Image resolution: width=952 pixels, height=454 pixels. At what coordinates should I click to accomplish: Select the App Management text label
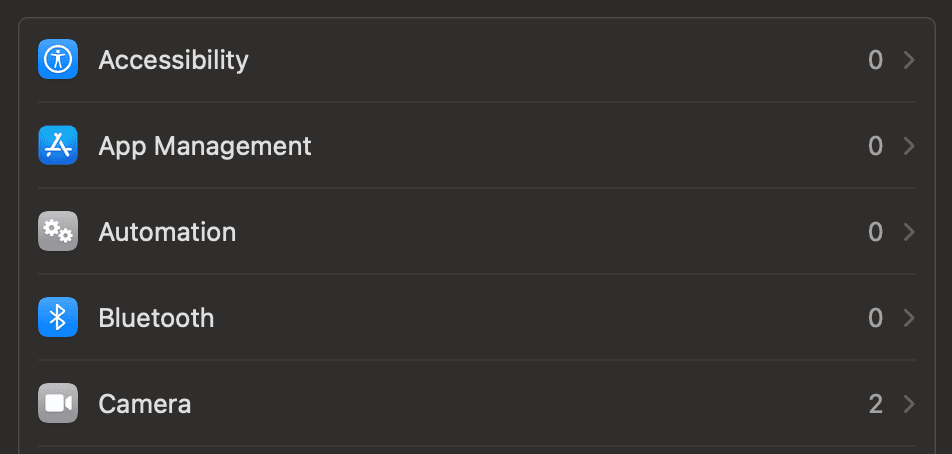click(x=205, y=146)
